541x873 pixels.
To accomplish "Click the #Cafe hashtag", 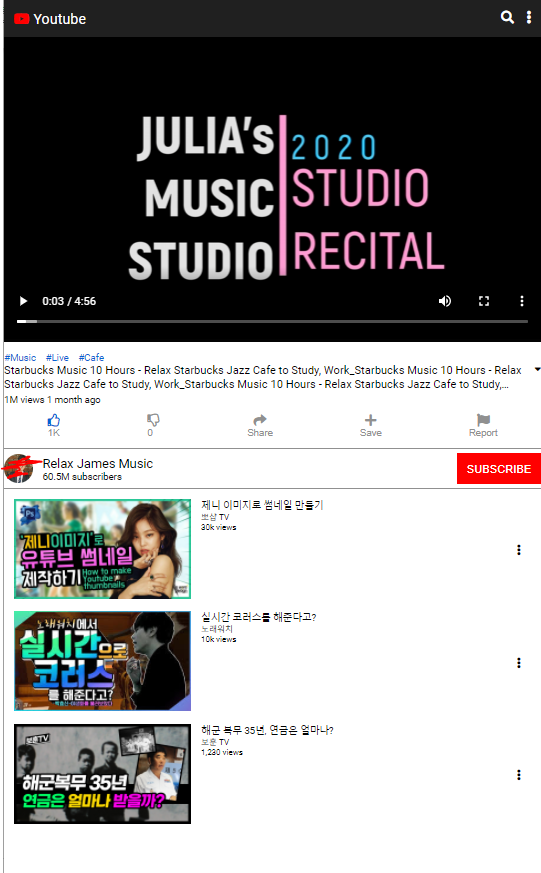I will pos(91,357).
